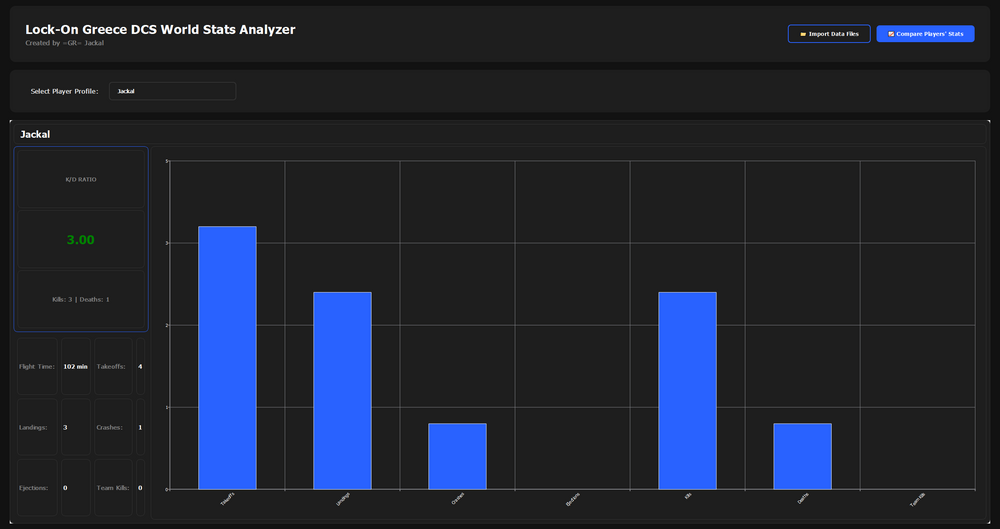Click the 'Created by =GR= Jackal' subtitle
The width and height of the screenshot is (1000, 529).
pos(64,43)
